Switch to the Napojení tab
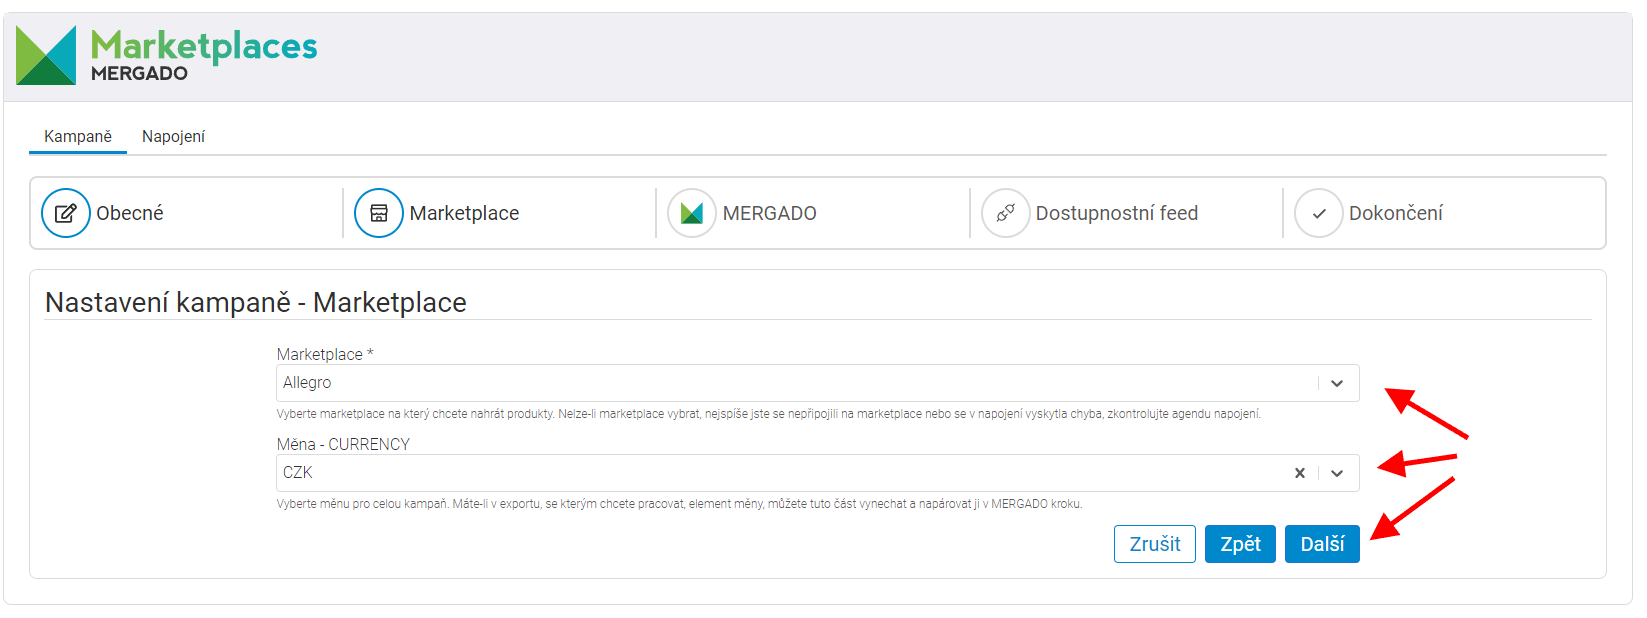Screen dimensions: 1647x618 click(x=173, y=136)
